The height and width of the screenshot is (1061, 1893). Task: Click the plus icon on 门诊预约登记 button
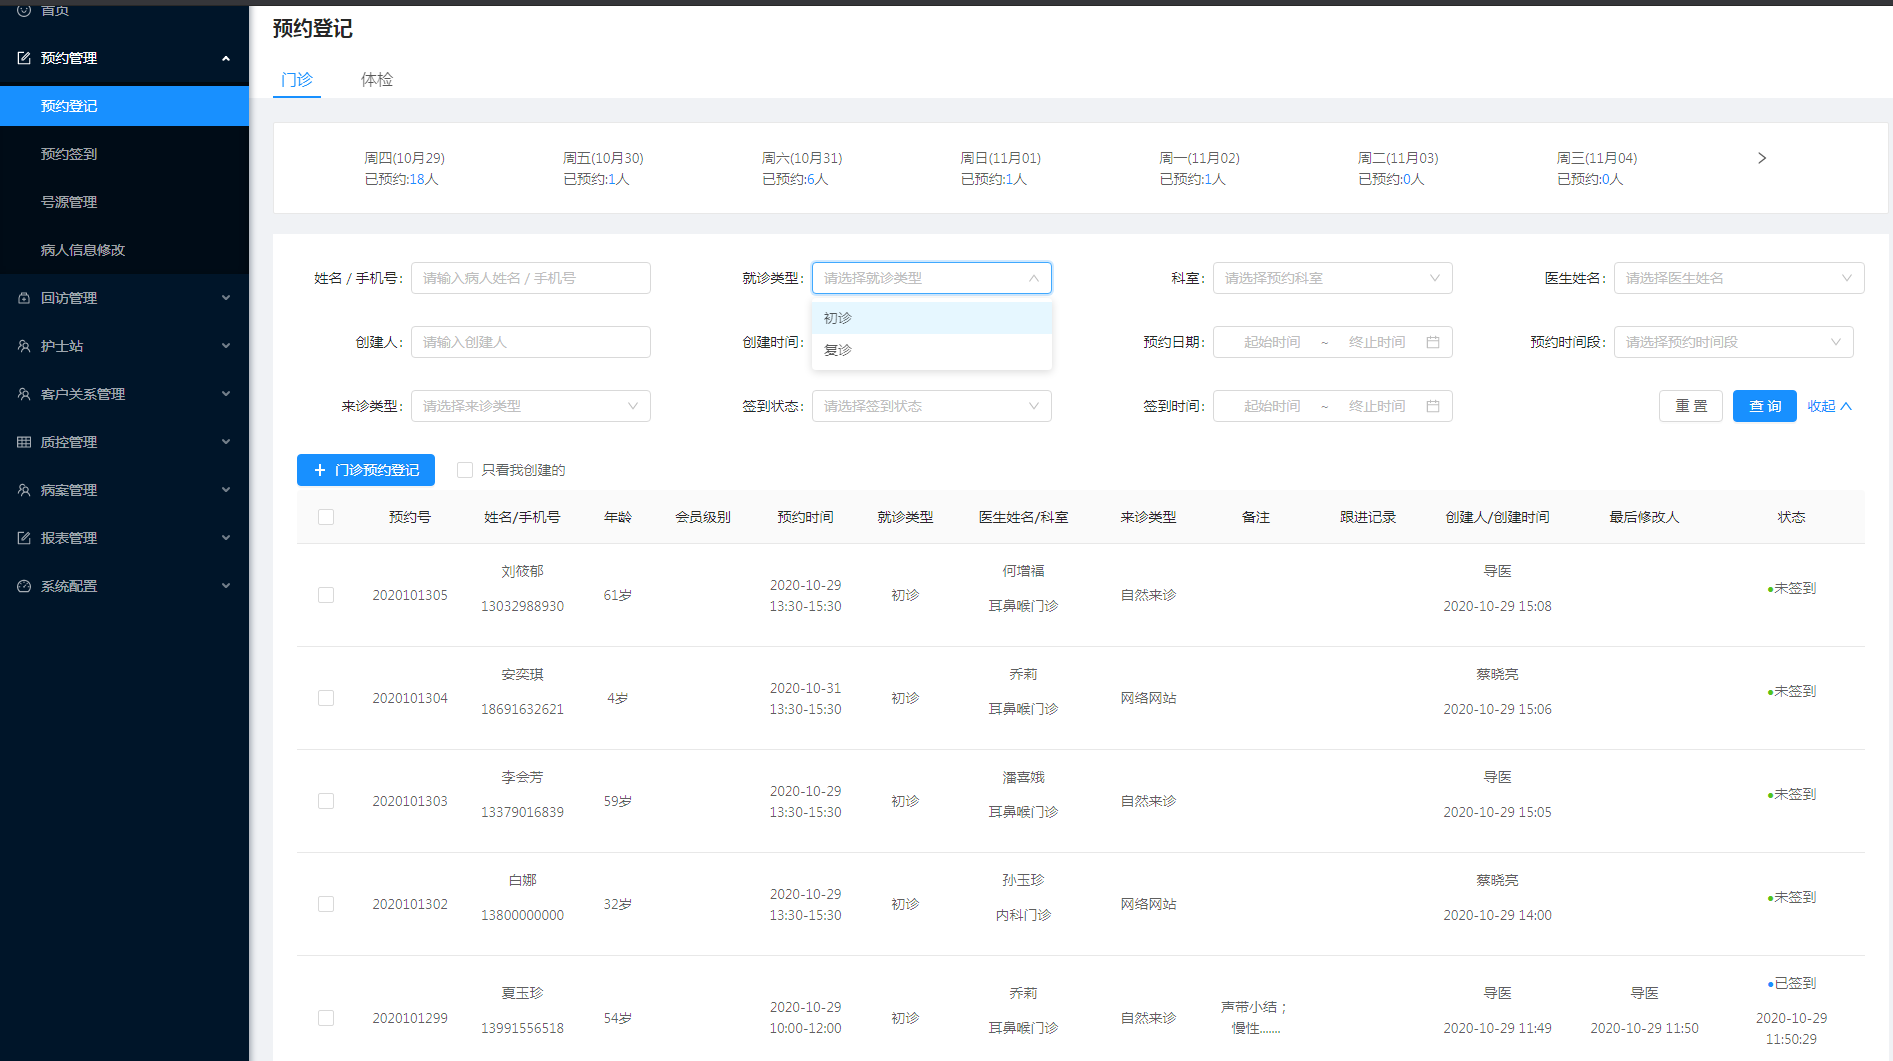(x=320, y=470)
